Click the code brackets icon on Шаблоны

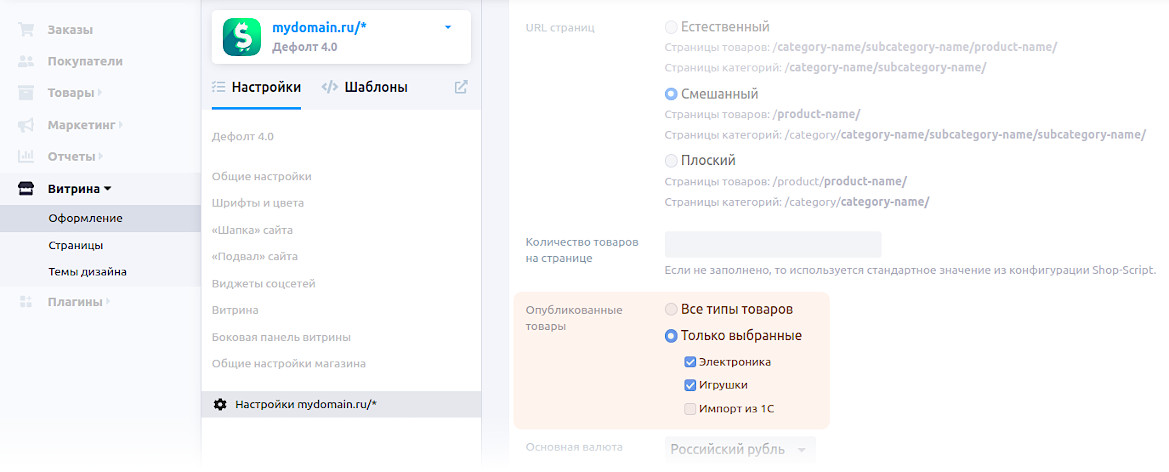(x=330, y=87)
